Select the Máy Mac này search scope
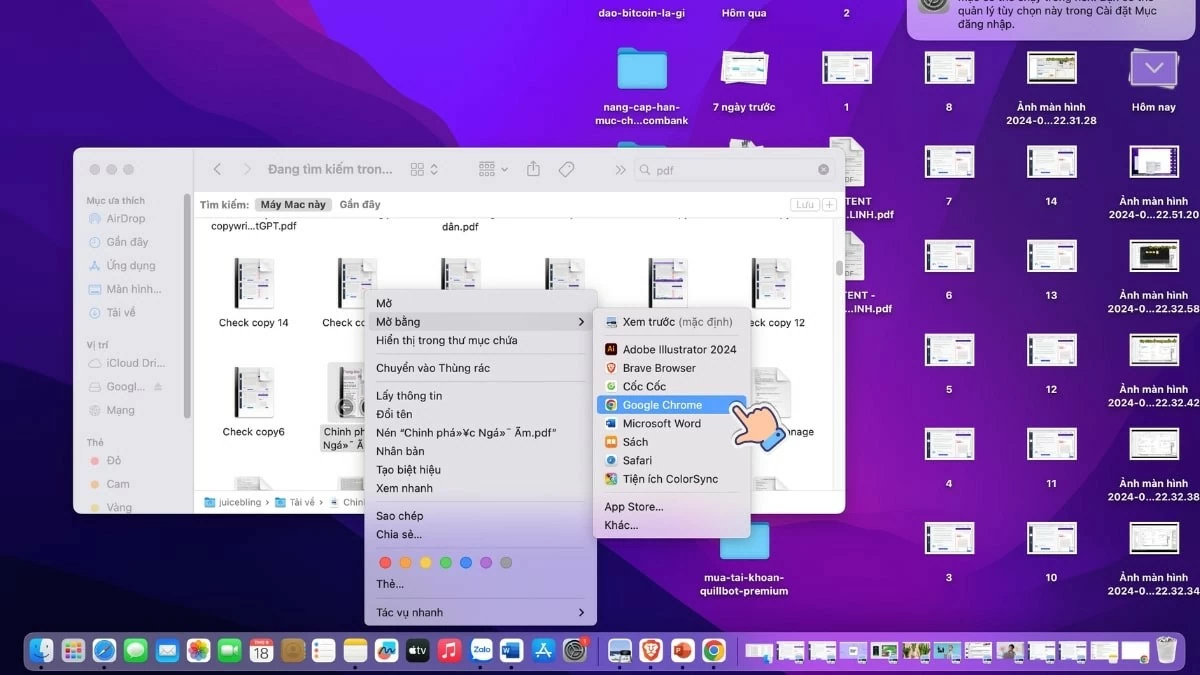 pyautogui.click(x=292, y=204)
